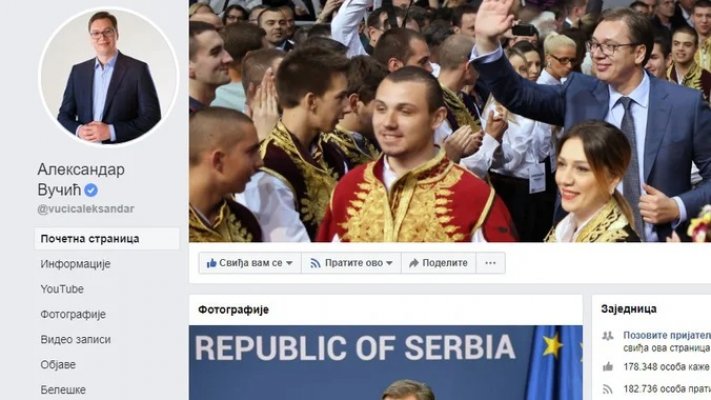Image resolution: width=711 pixels, height=400 pixels.
Task: Click the RSS feed icon on Пратите ово
Action: 315,263
